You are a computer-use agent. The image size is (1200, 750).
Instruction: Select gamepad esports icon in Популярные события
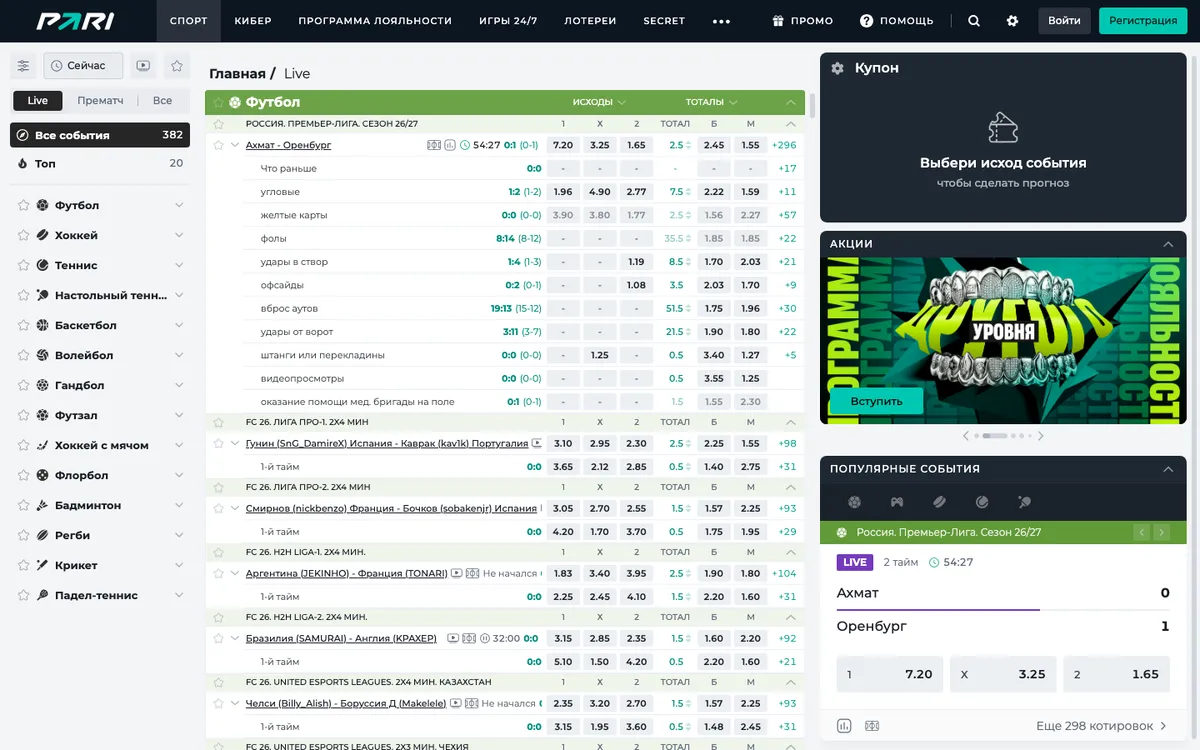tap(897, 502)
